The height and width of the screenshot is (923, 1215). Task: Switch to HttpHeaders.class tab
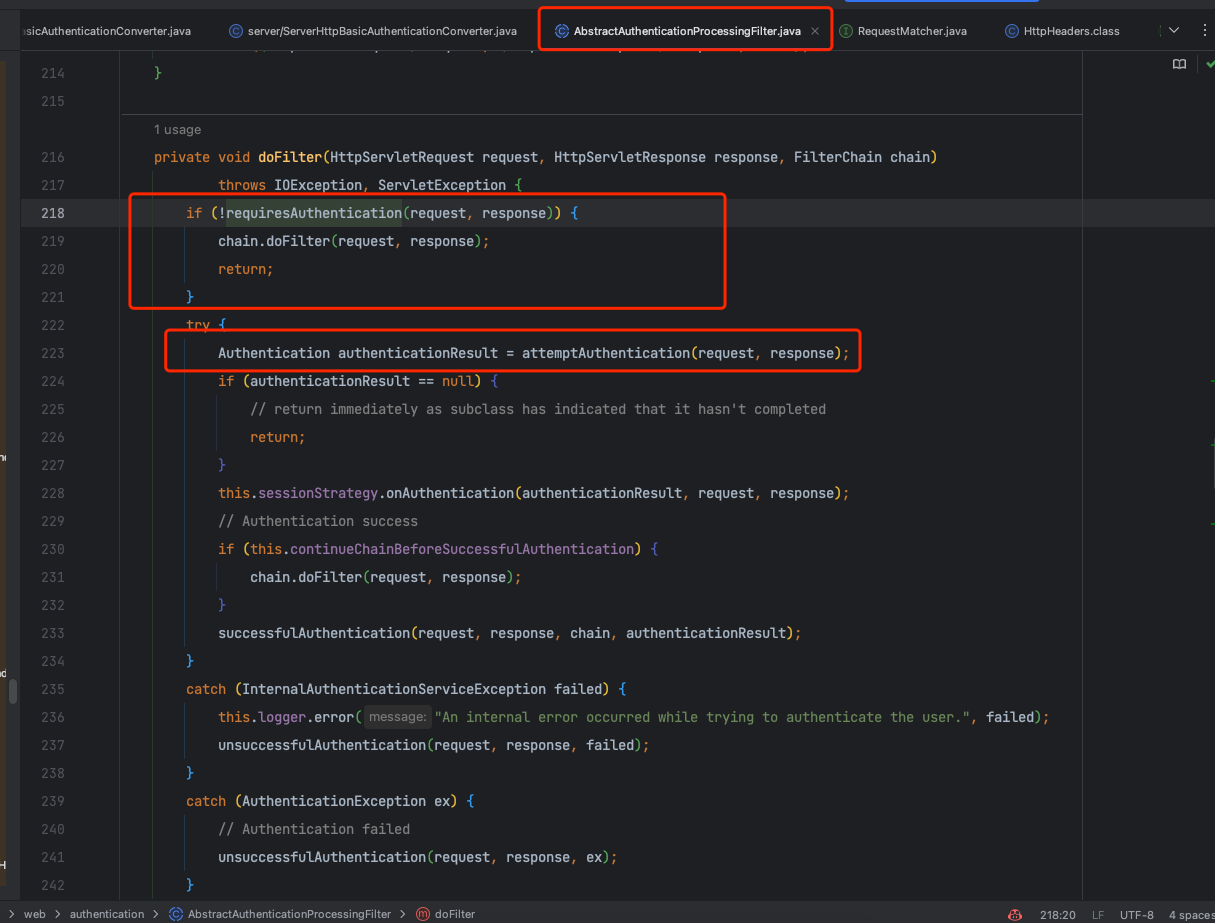pos(1071,31)
